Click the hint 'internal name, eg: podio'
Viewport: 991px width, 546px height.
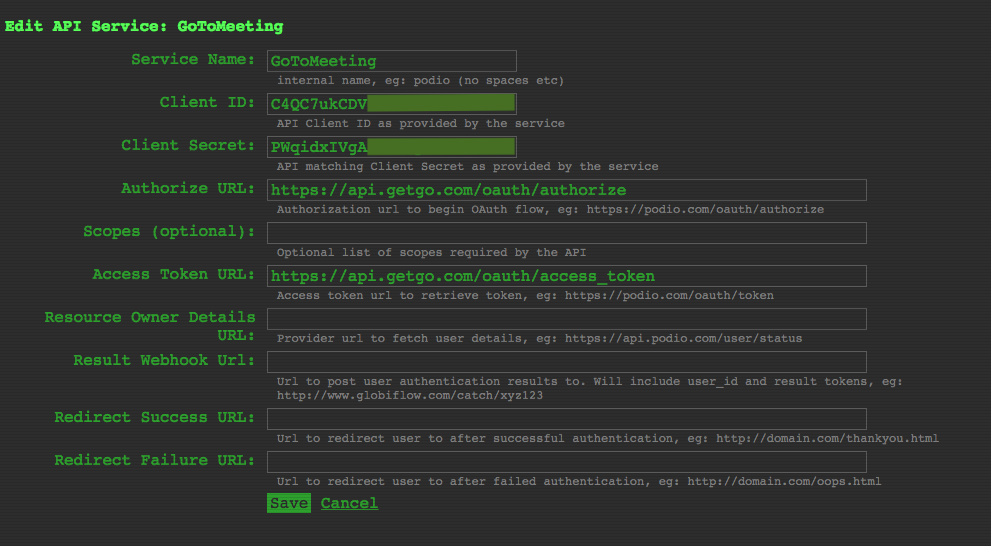(420, 81)
